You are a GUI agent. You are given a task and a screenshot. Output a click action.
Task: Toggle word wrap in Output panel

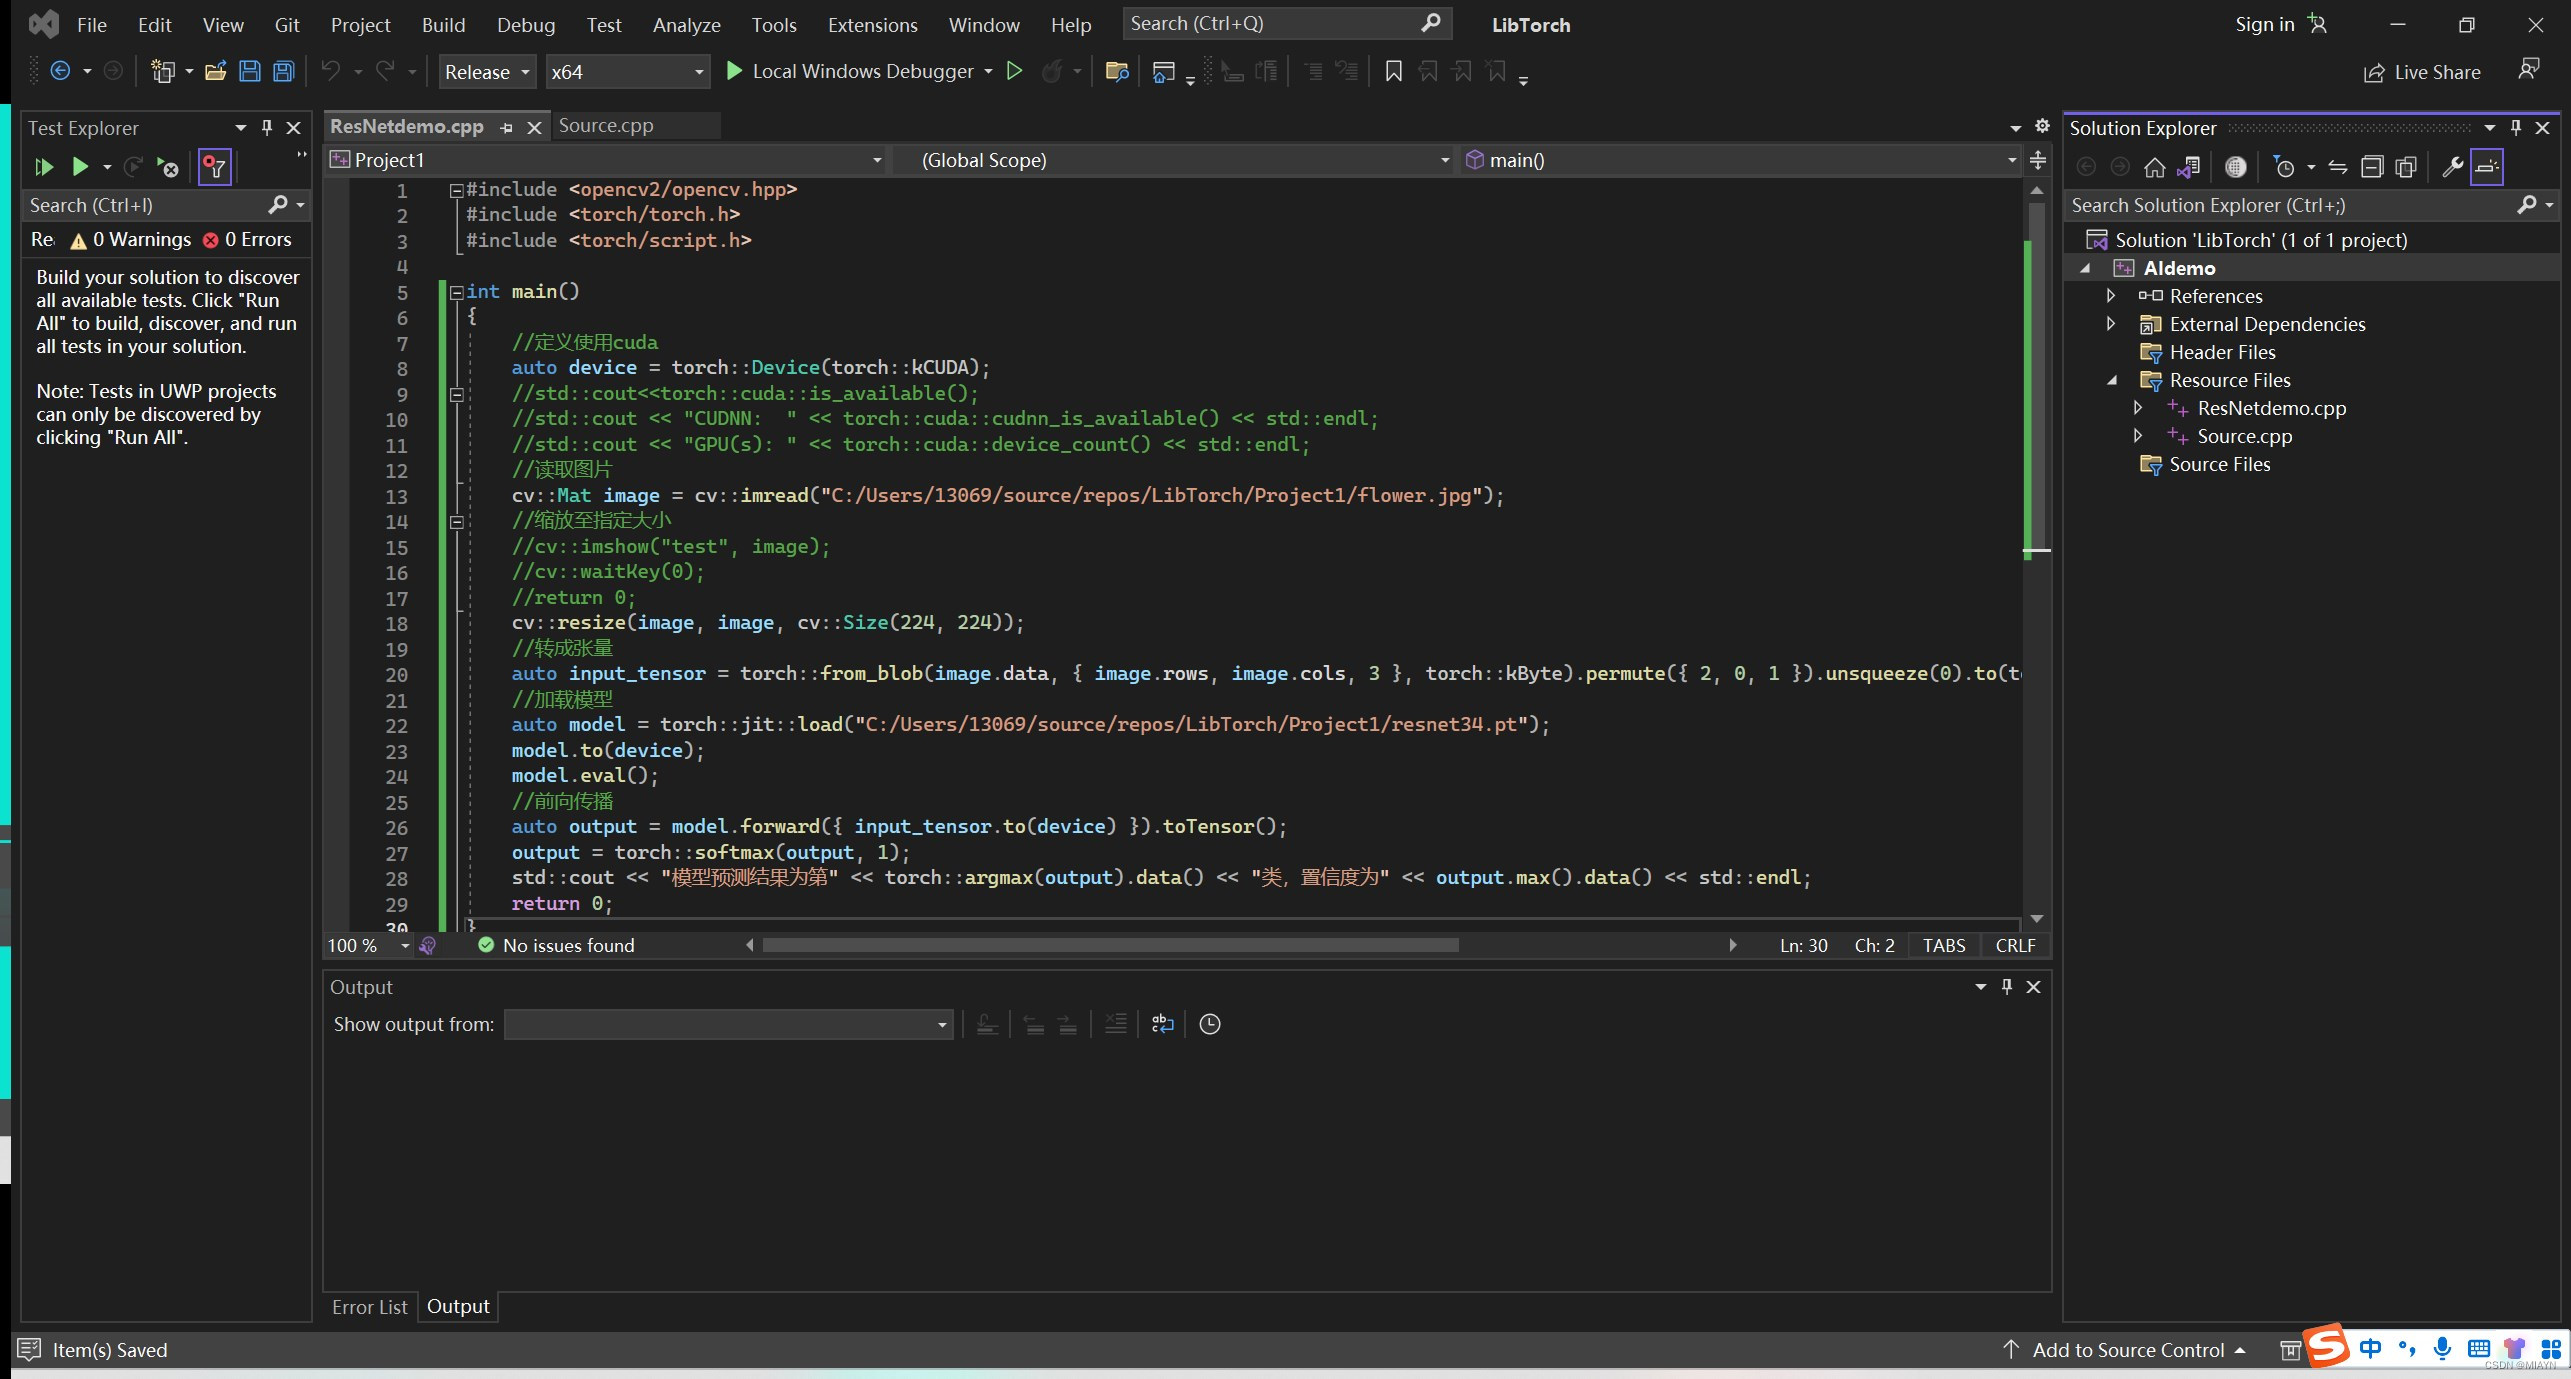(x=1162, y=1024)
